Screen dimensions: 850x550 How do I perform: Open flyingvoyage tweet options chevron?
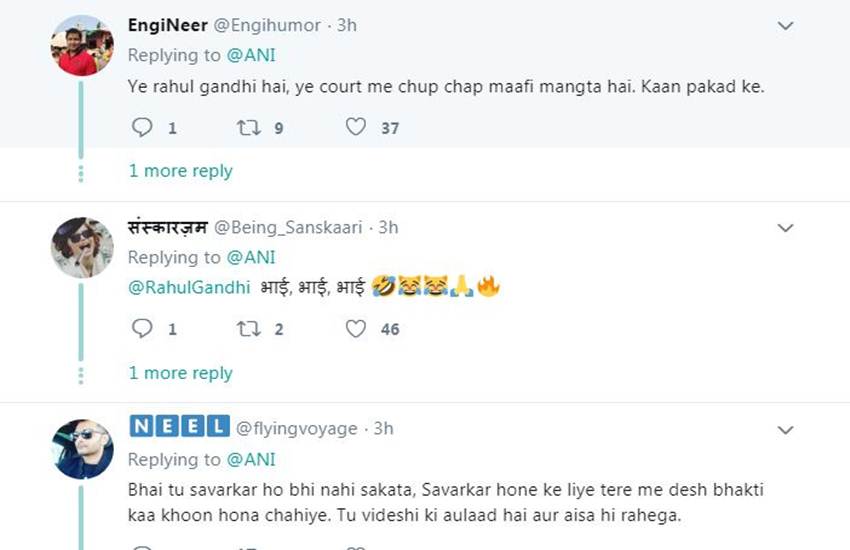tap(786, 430)
